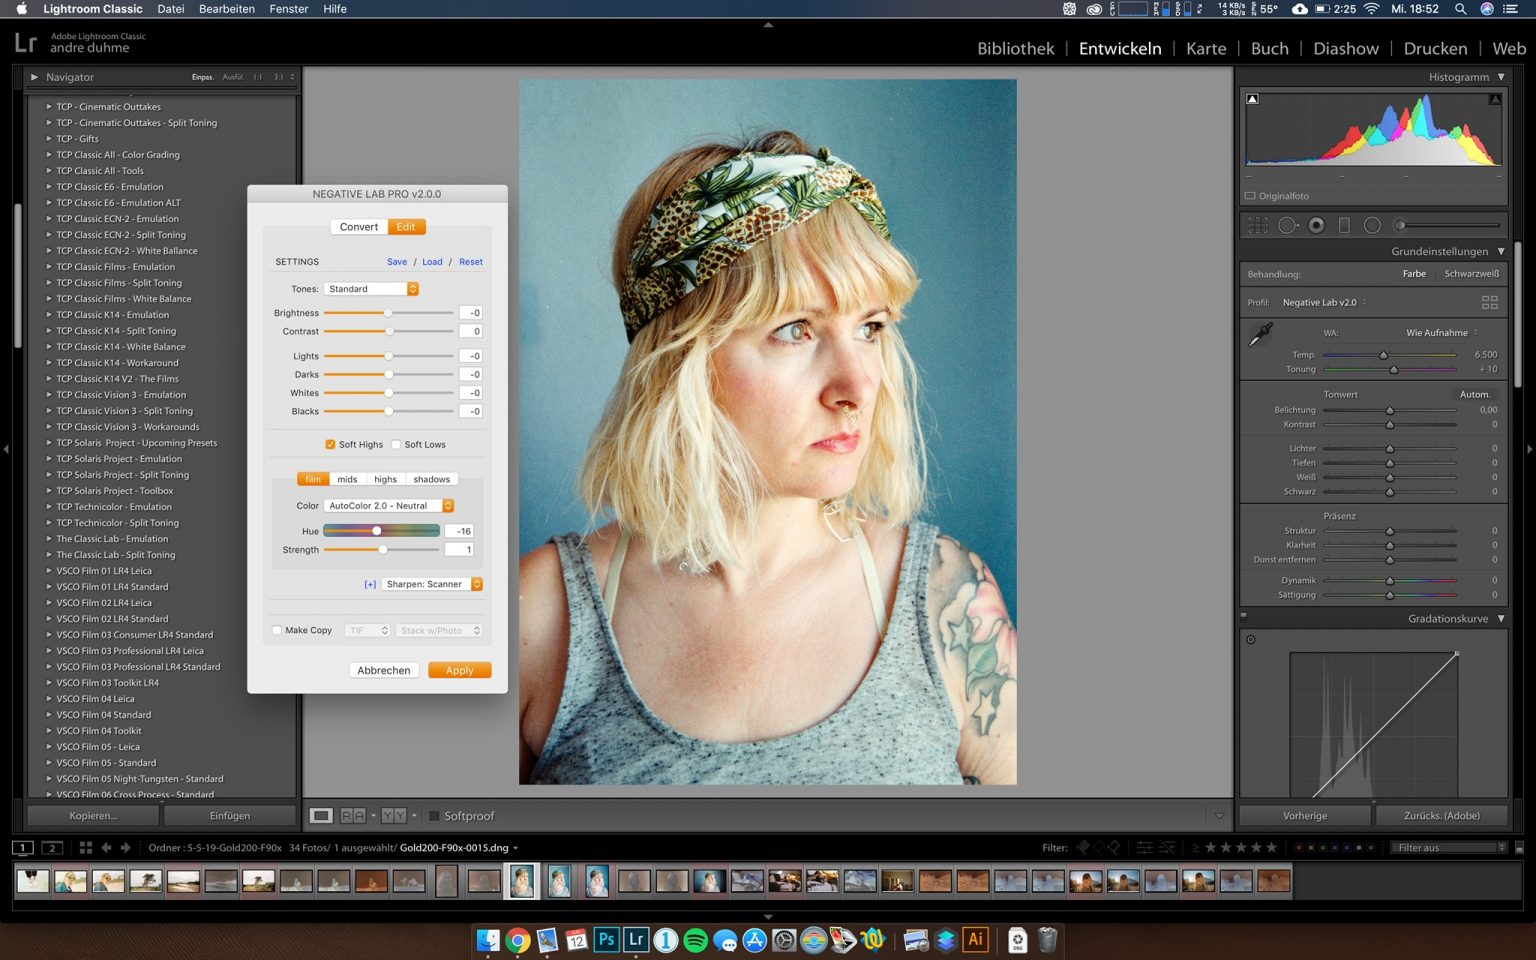Open the Spot Removal tool

click(1287, 224)
